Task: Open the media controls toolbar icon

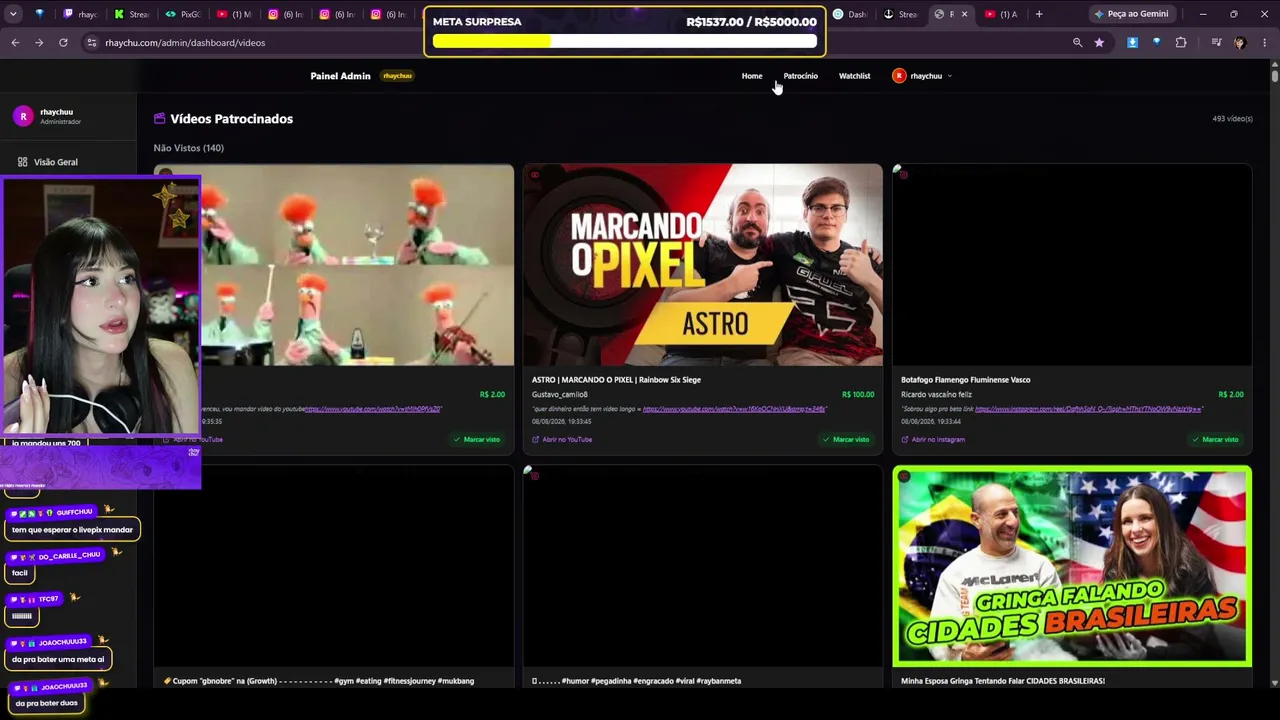Action: (x=1216, y=42)
